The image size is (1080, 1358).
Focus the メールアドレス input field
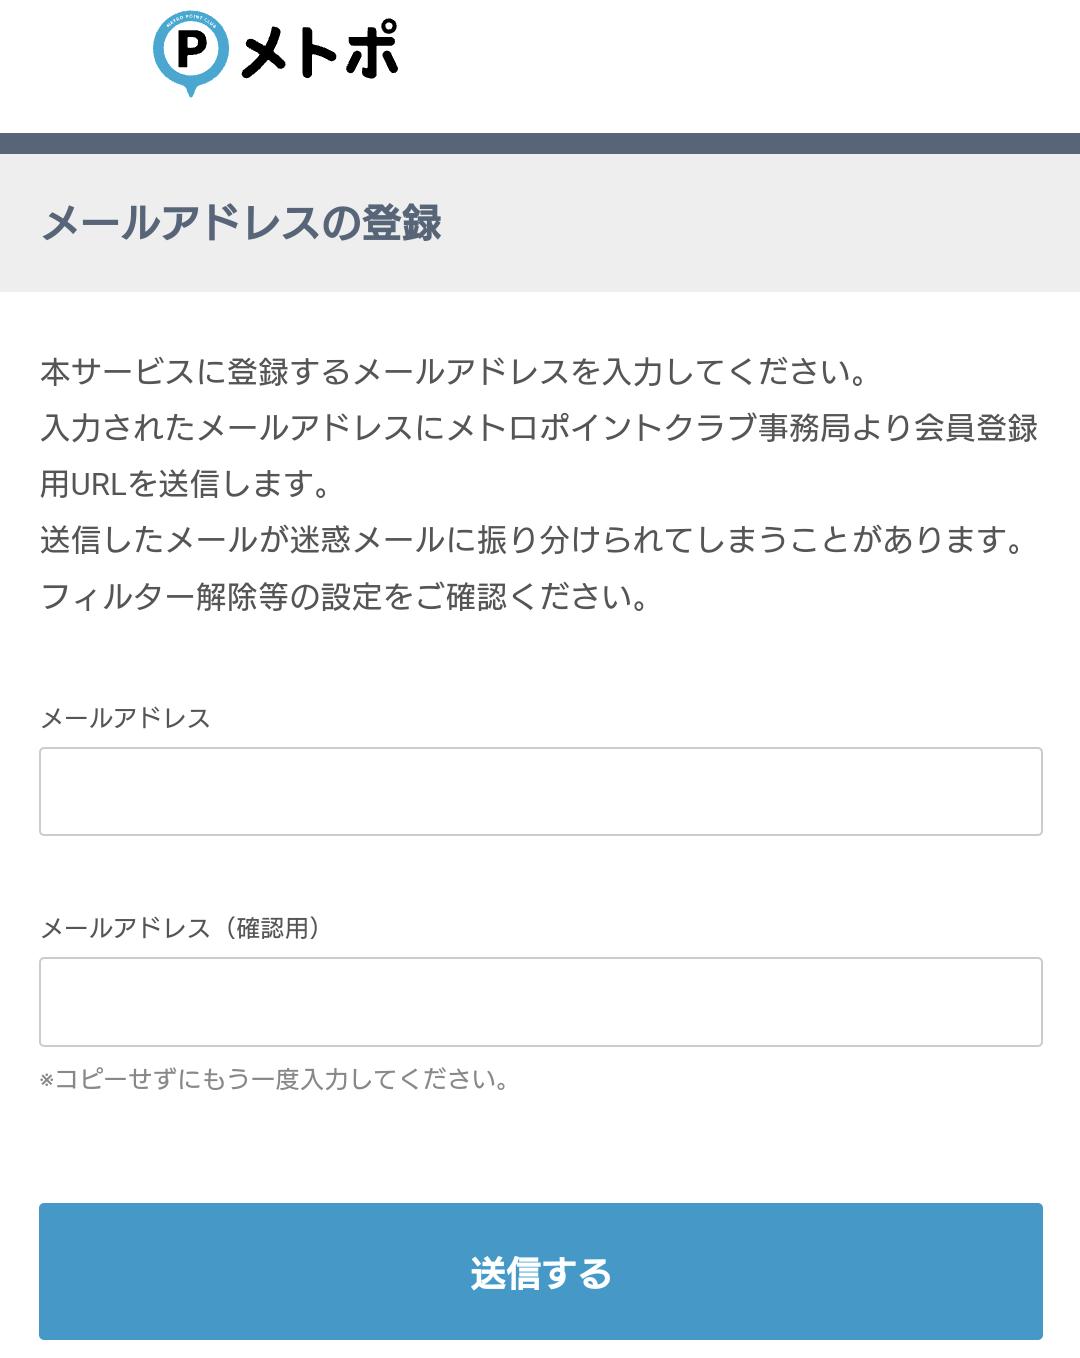click(540, 791)
